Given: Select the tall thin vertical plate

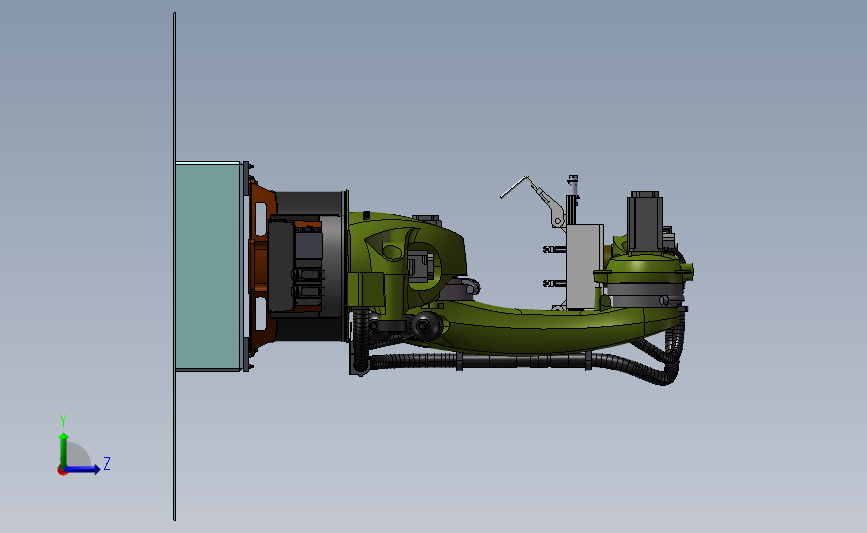Looking at the screenshot, I should (175, 266).
